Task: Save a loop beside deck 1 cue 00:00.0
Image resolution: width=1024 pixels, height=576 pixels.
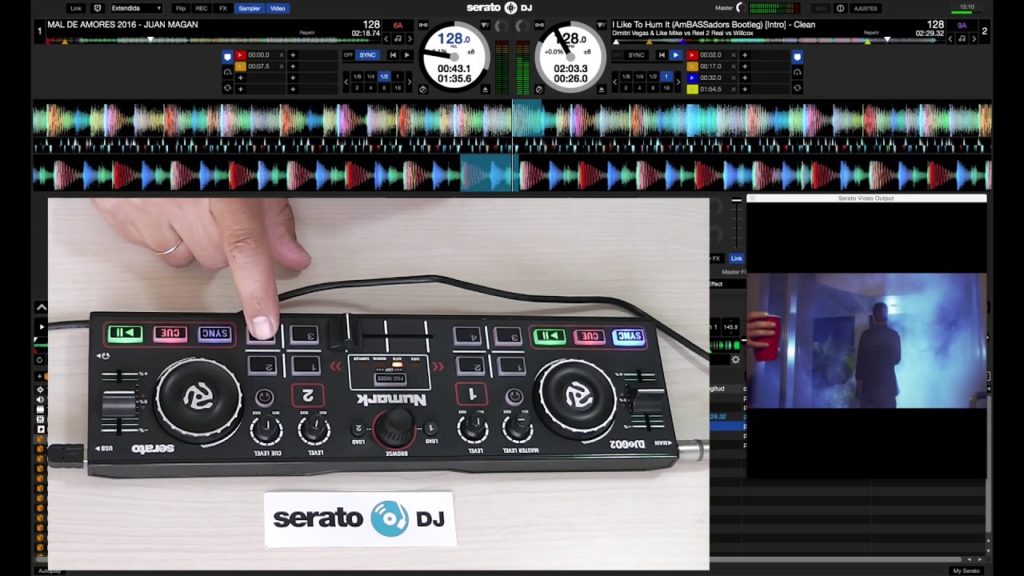Action: (293, 56)
